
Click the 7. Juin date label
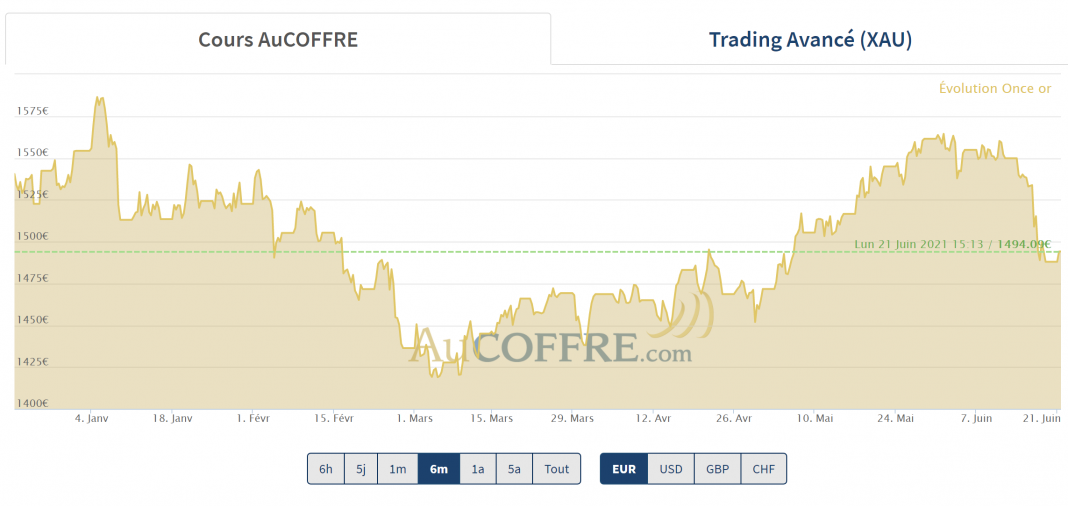tap(975, 418)
